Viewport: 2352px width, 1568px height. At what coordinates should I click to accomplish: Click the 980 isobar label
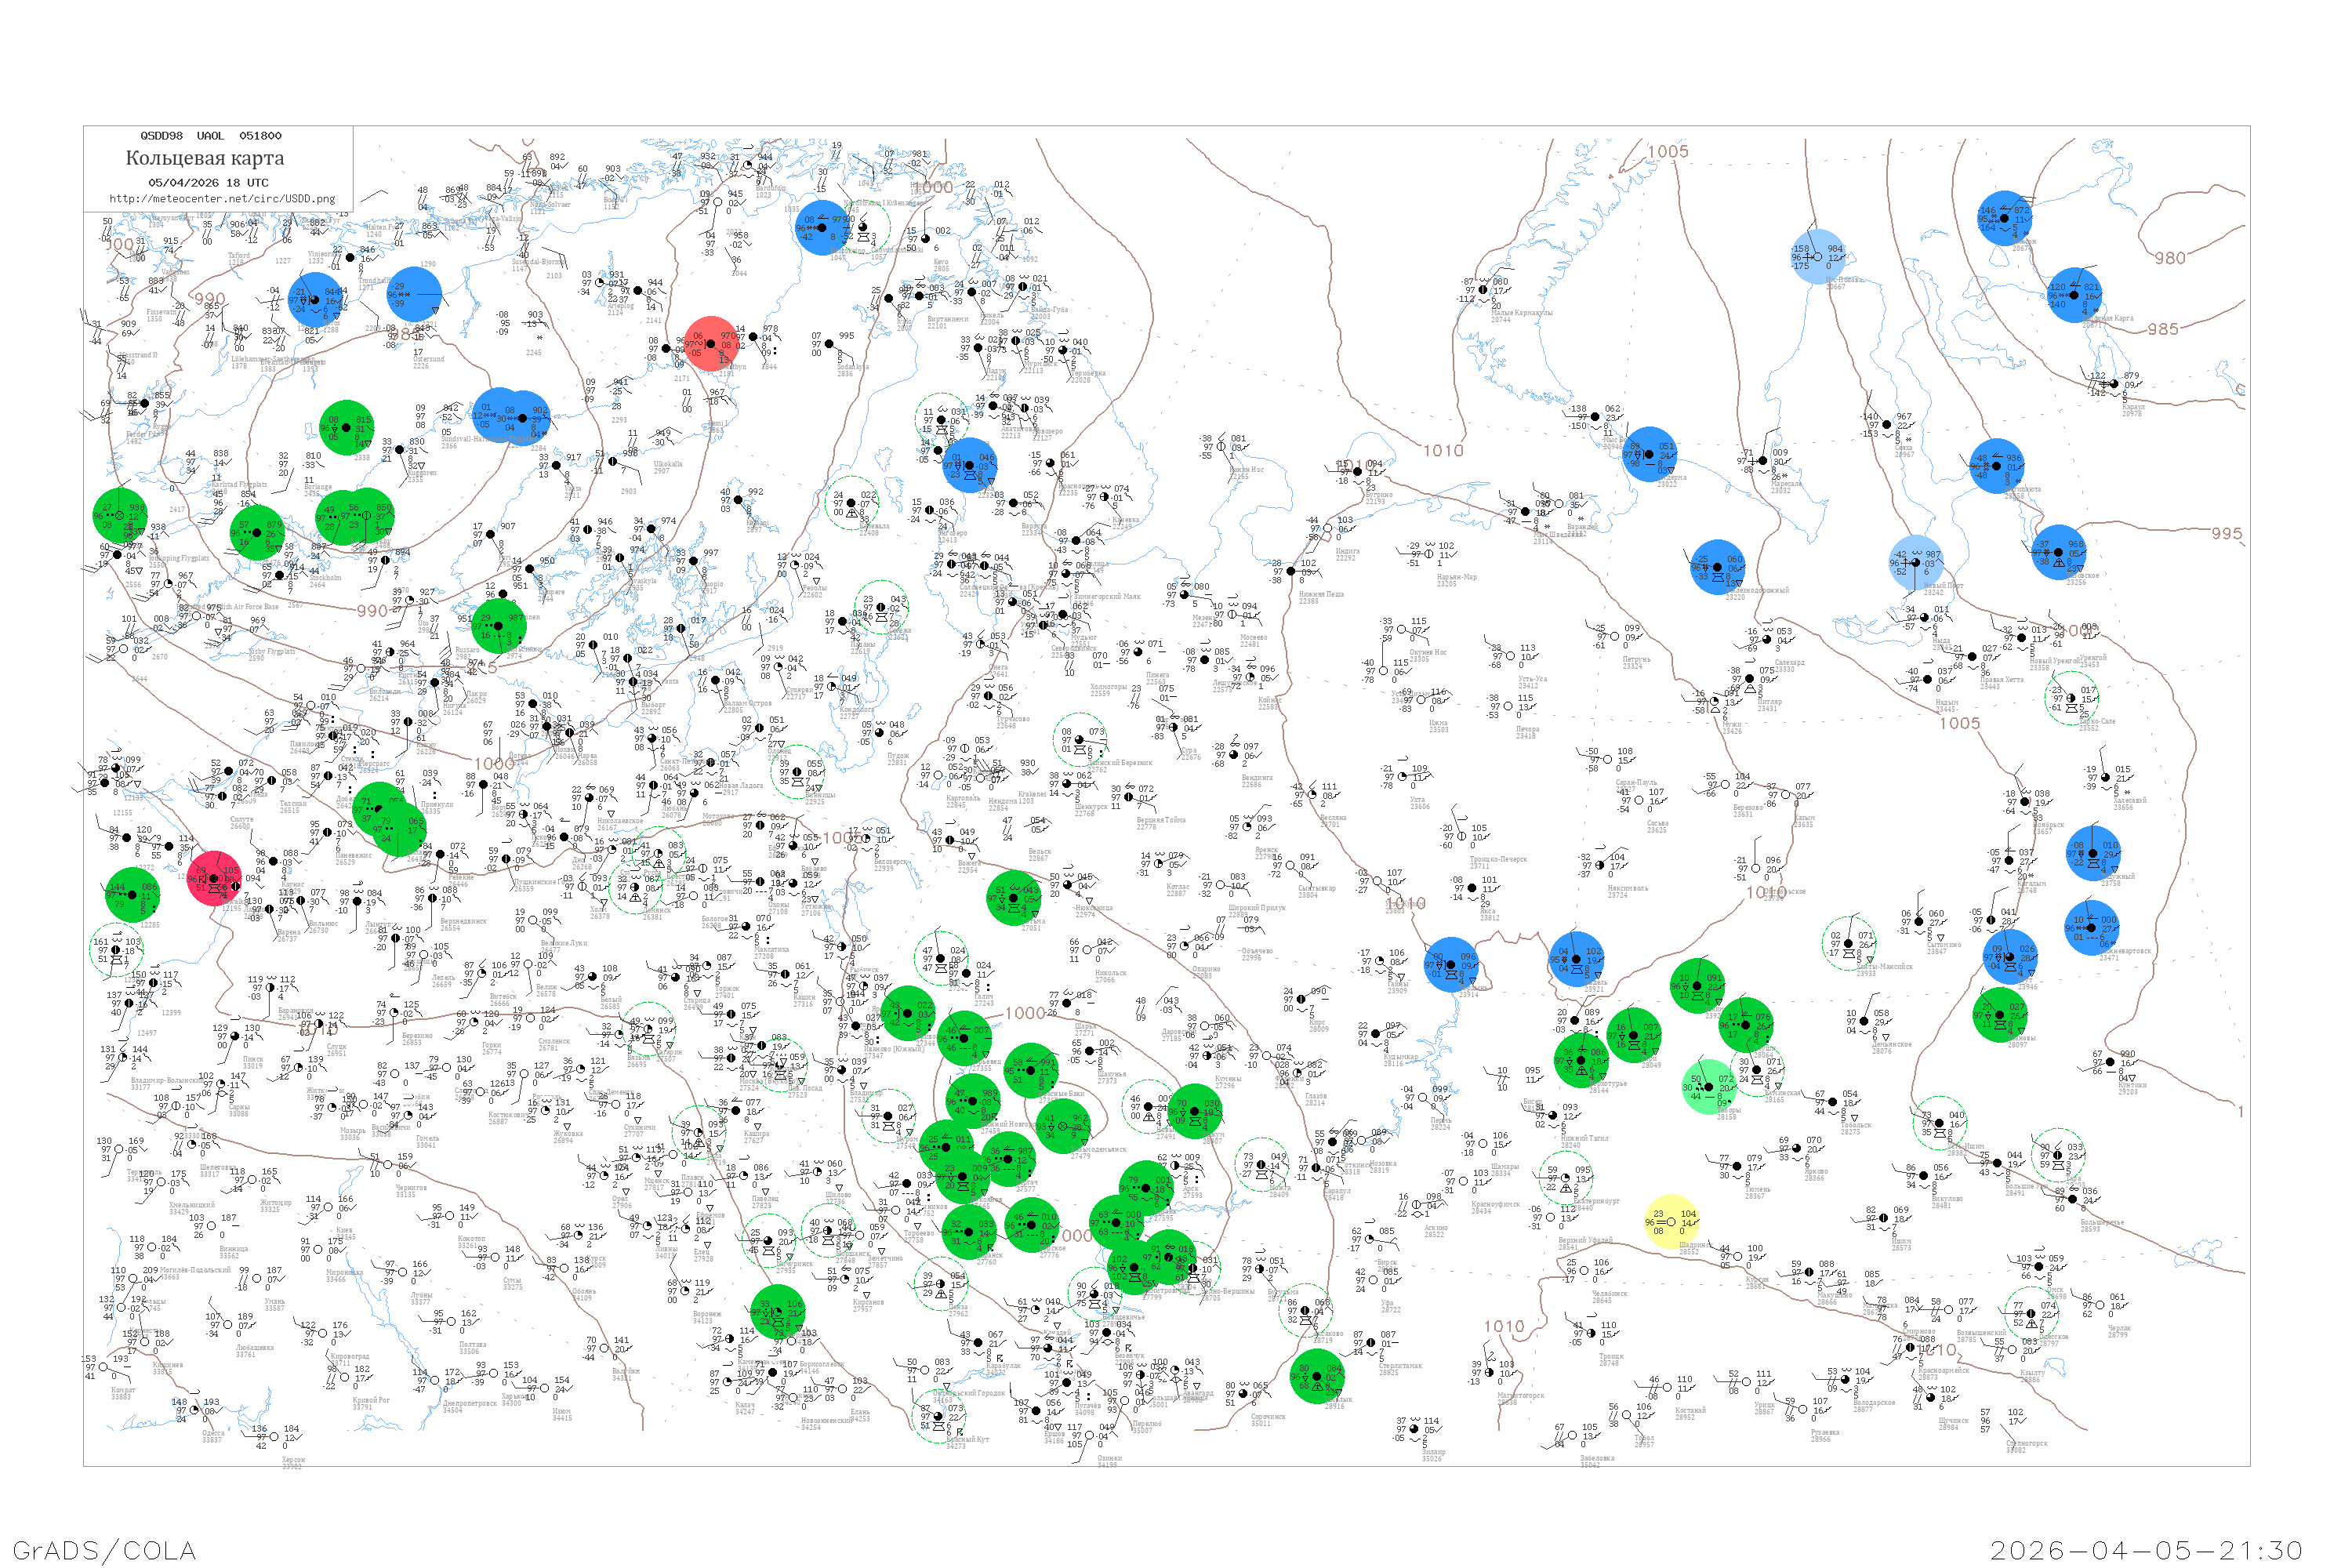click(2169, 258)
